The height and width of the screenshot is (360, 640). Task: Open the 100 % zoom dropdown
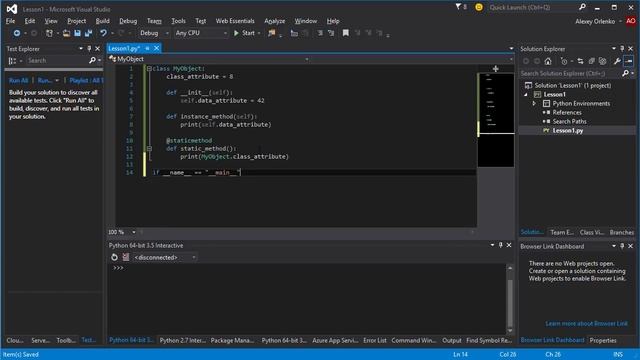[133, 232]
